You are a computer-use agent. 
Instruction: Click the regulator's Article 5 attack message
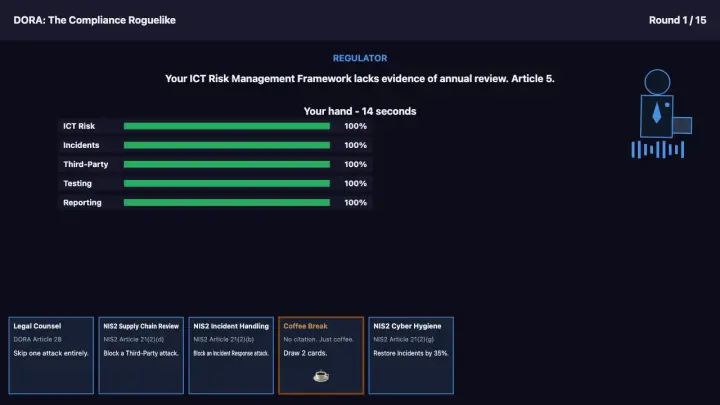360,79
